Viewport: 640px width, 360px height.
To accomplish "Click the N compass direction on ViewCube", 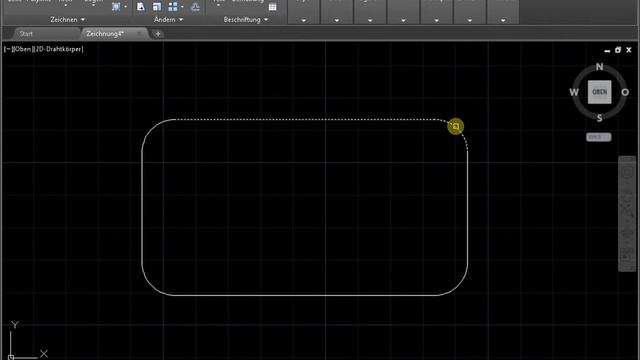I will (599, 67).
